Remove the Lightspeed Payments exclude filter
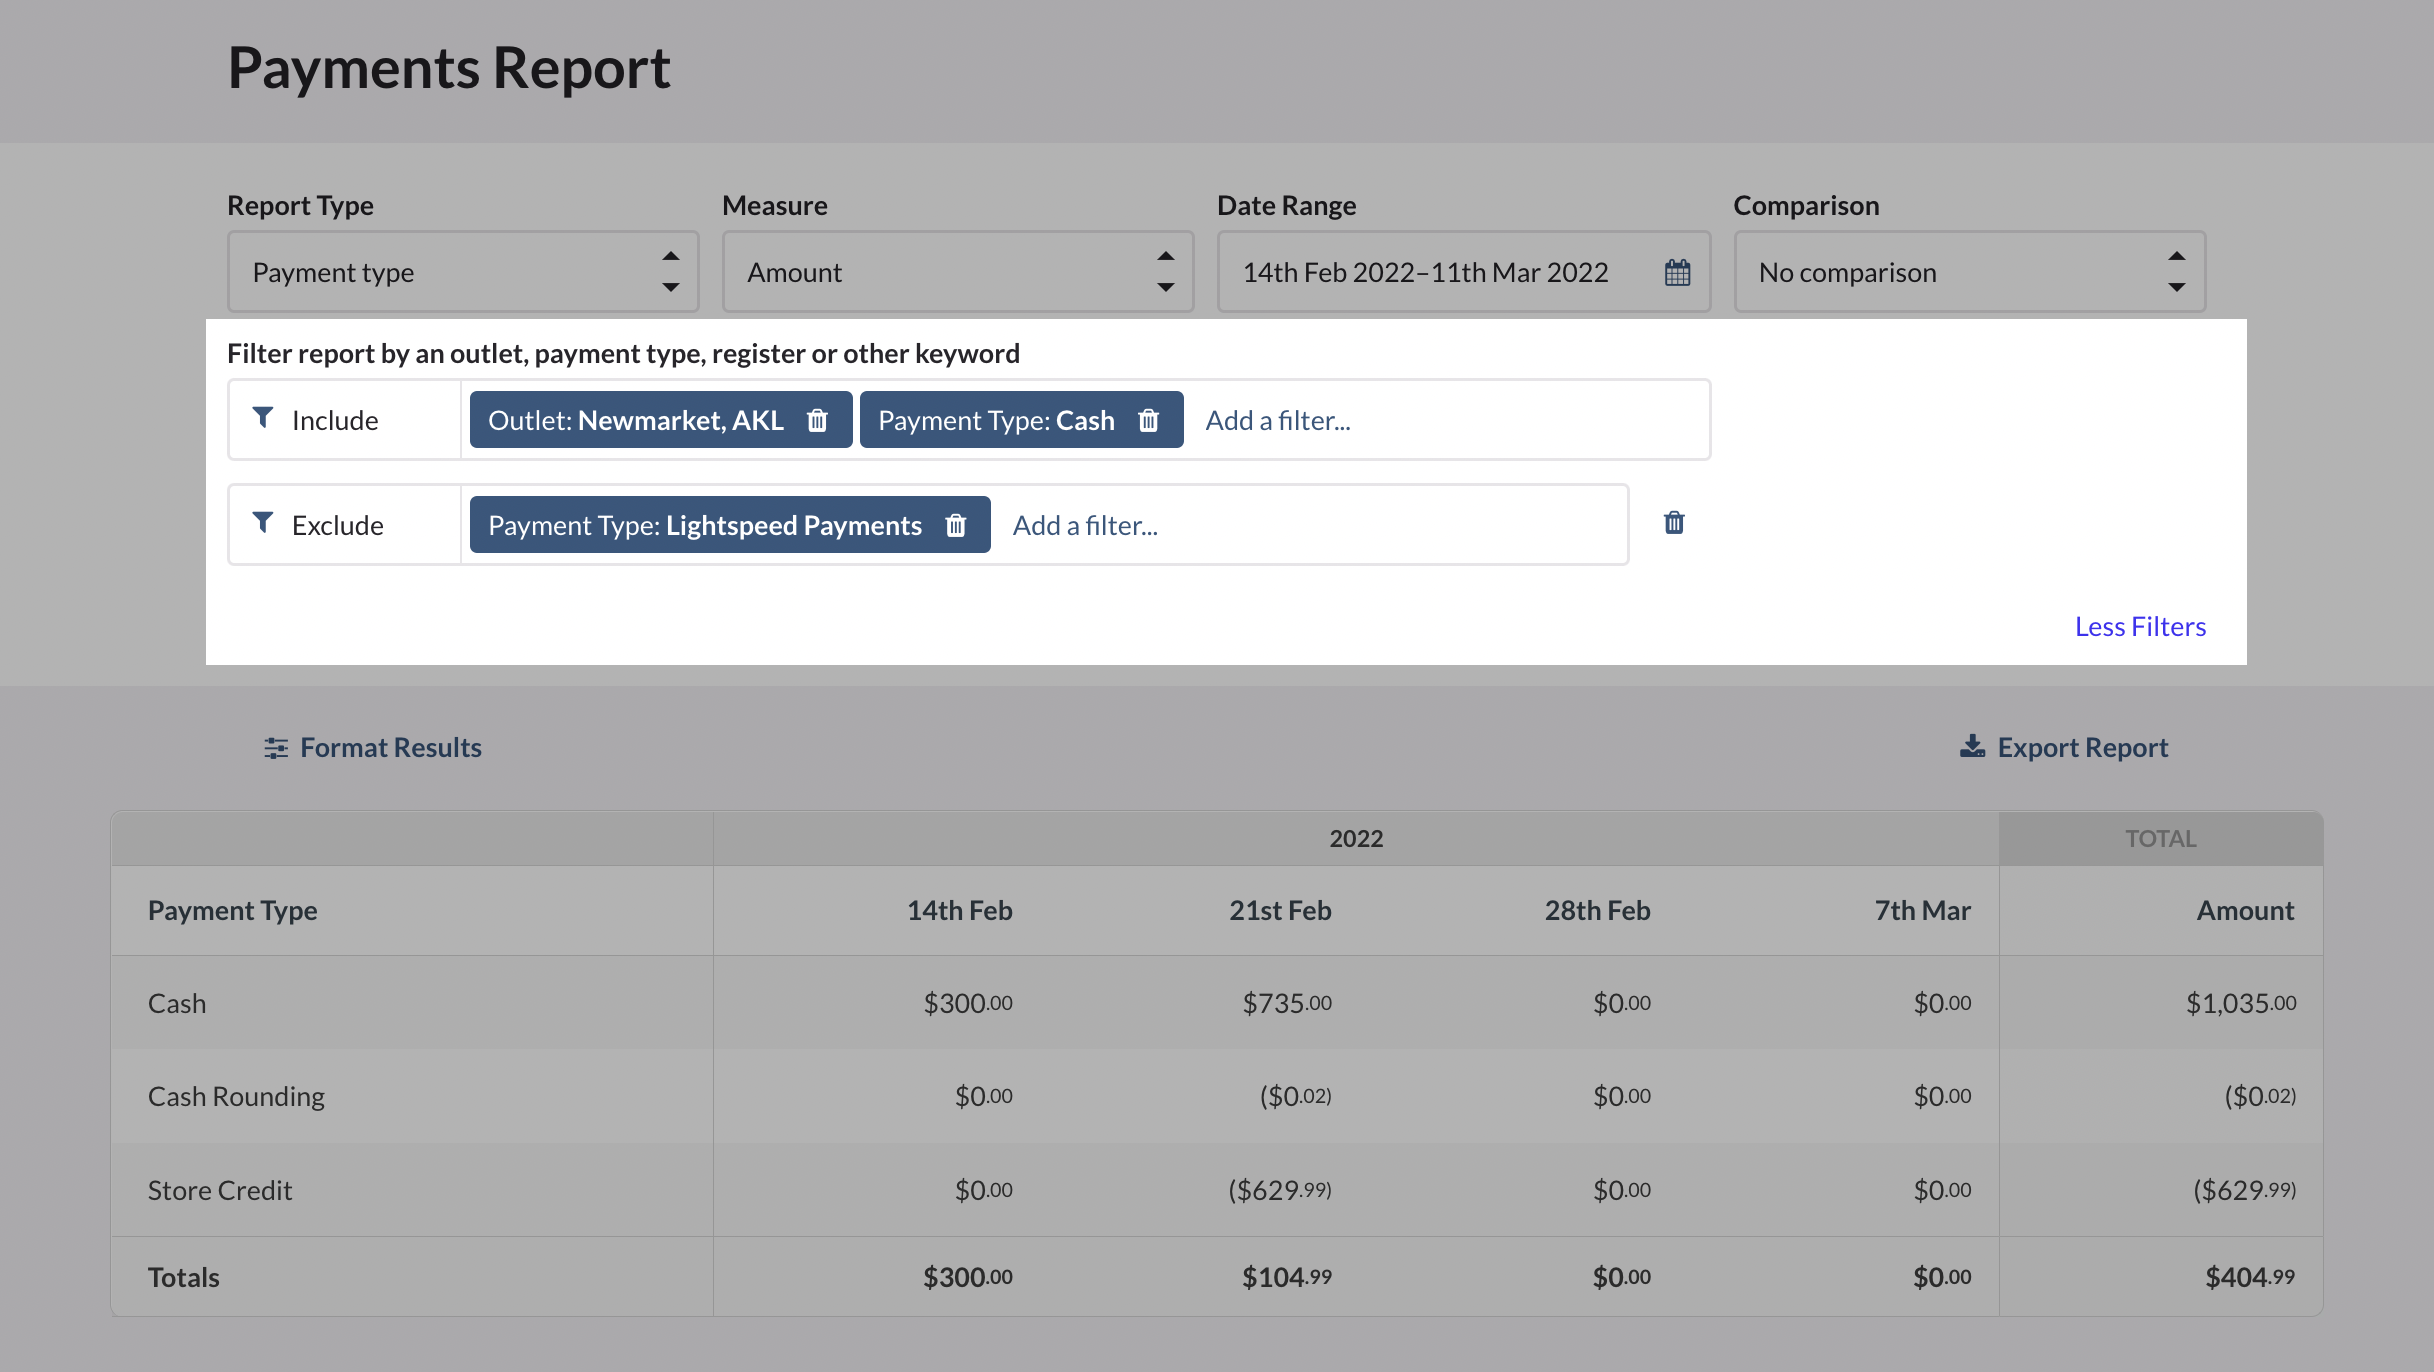2434x1372 pixels. click(956, 525)
